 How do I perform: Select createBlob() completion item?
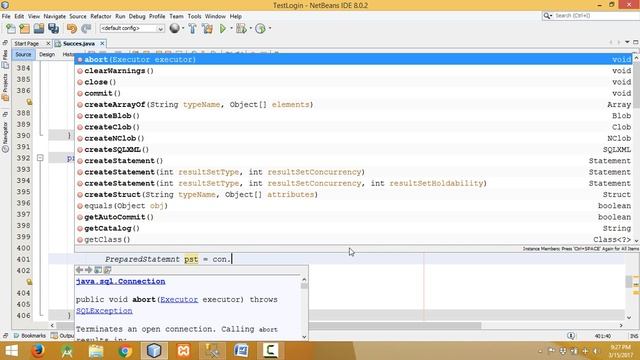click(x=353, y=116)
